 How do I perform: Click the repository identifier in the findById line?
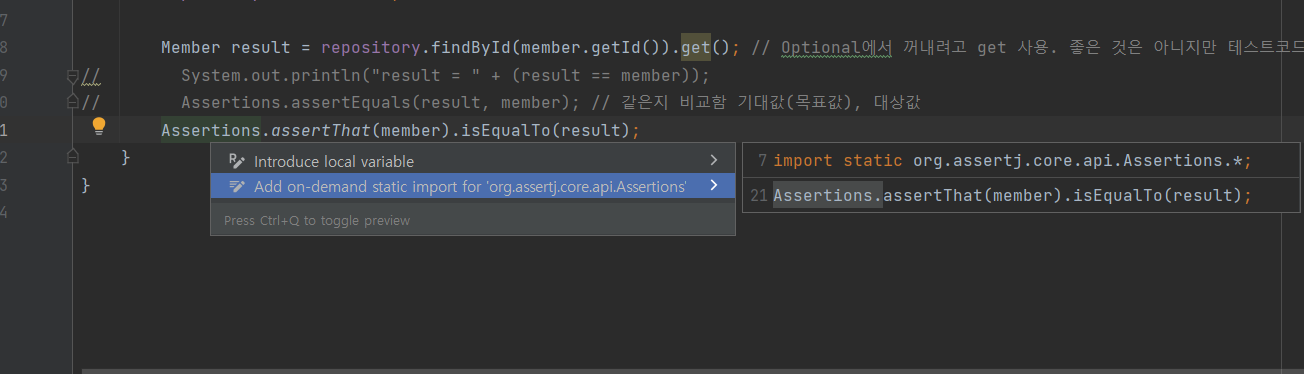[371, 48]
